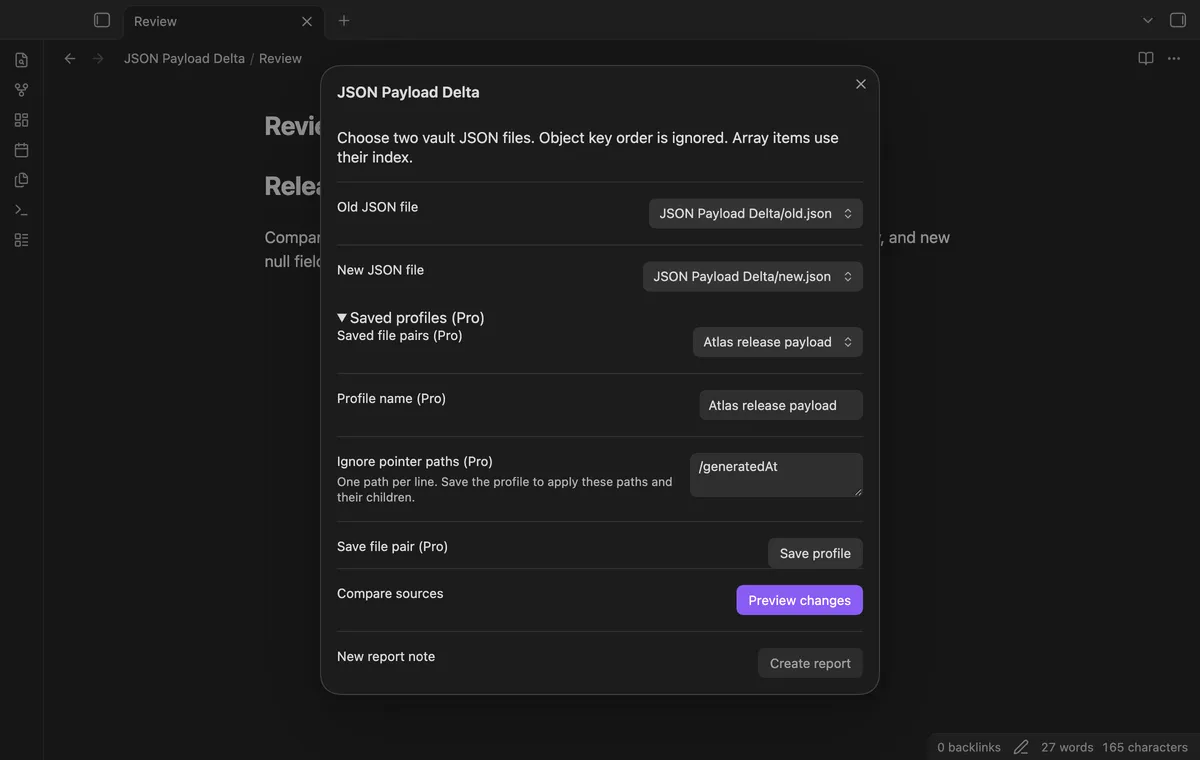Open graph view icon in ribbon

(21, 90)
